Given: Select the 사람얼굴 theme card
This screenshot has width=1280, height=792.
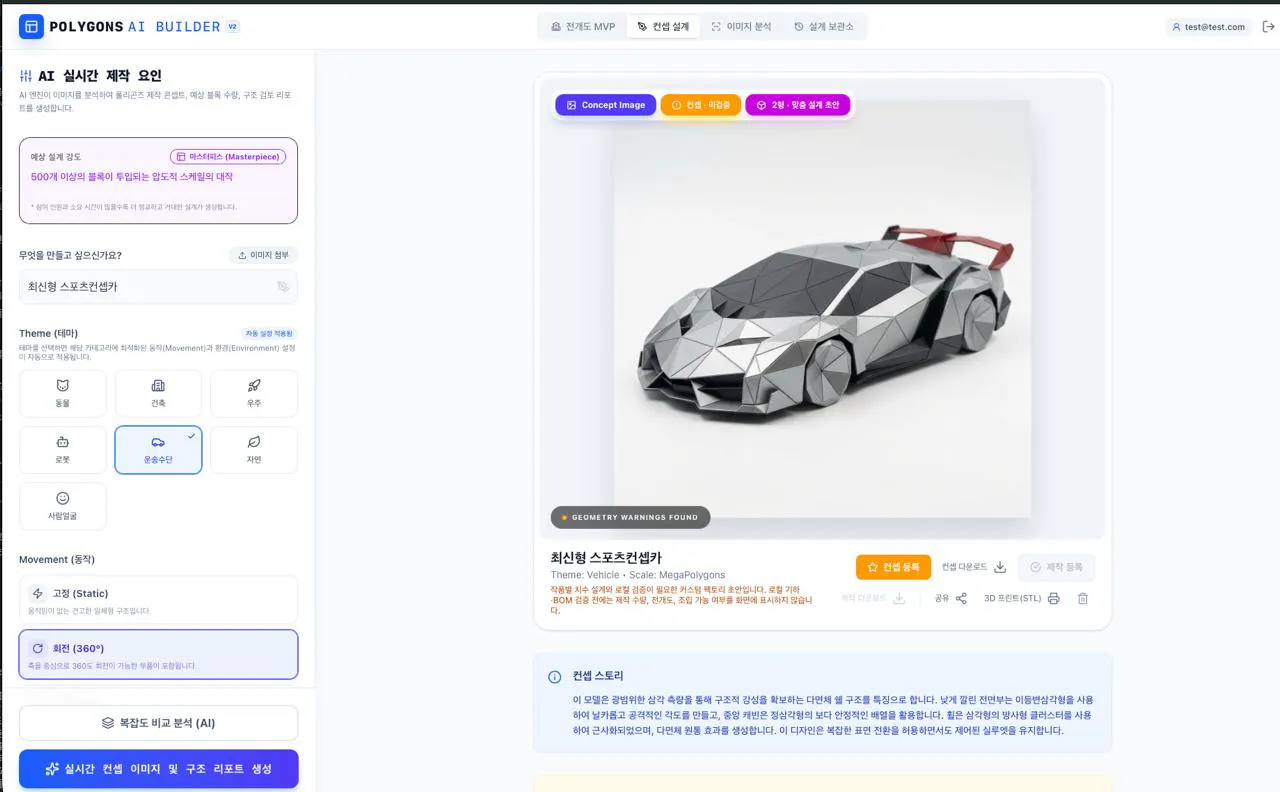Looking at the screenshot, I should 62,506.
